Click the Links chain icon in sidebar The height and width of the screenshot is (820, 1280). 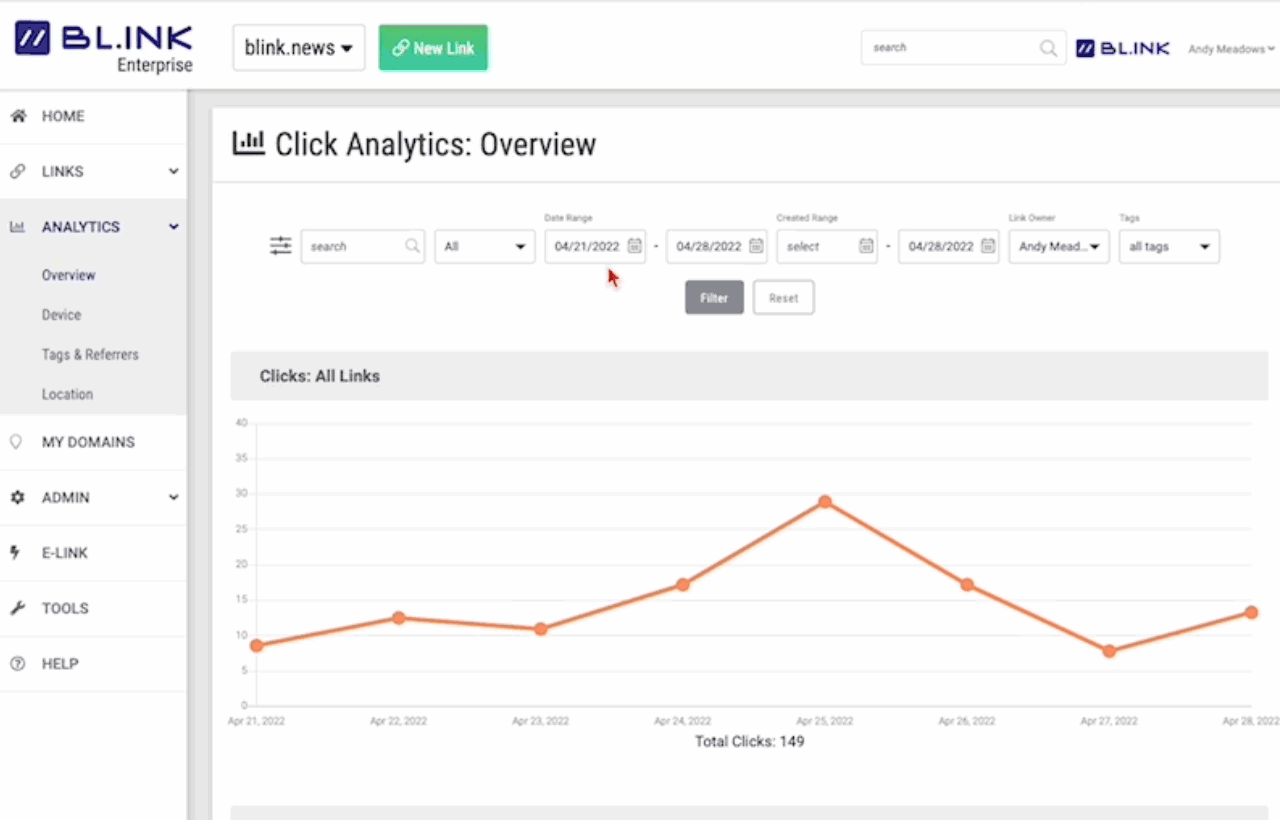17,172
